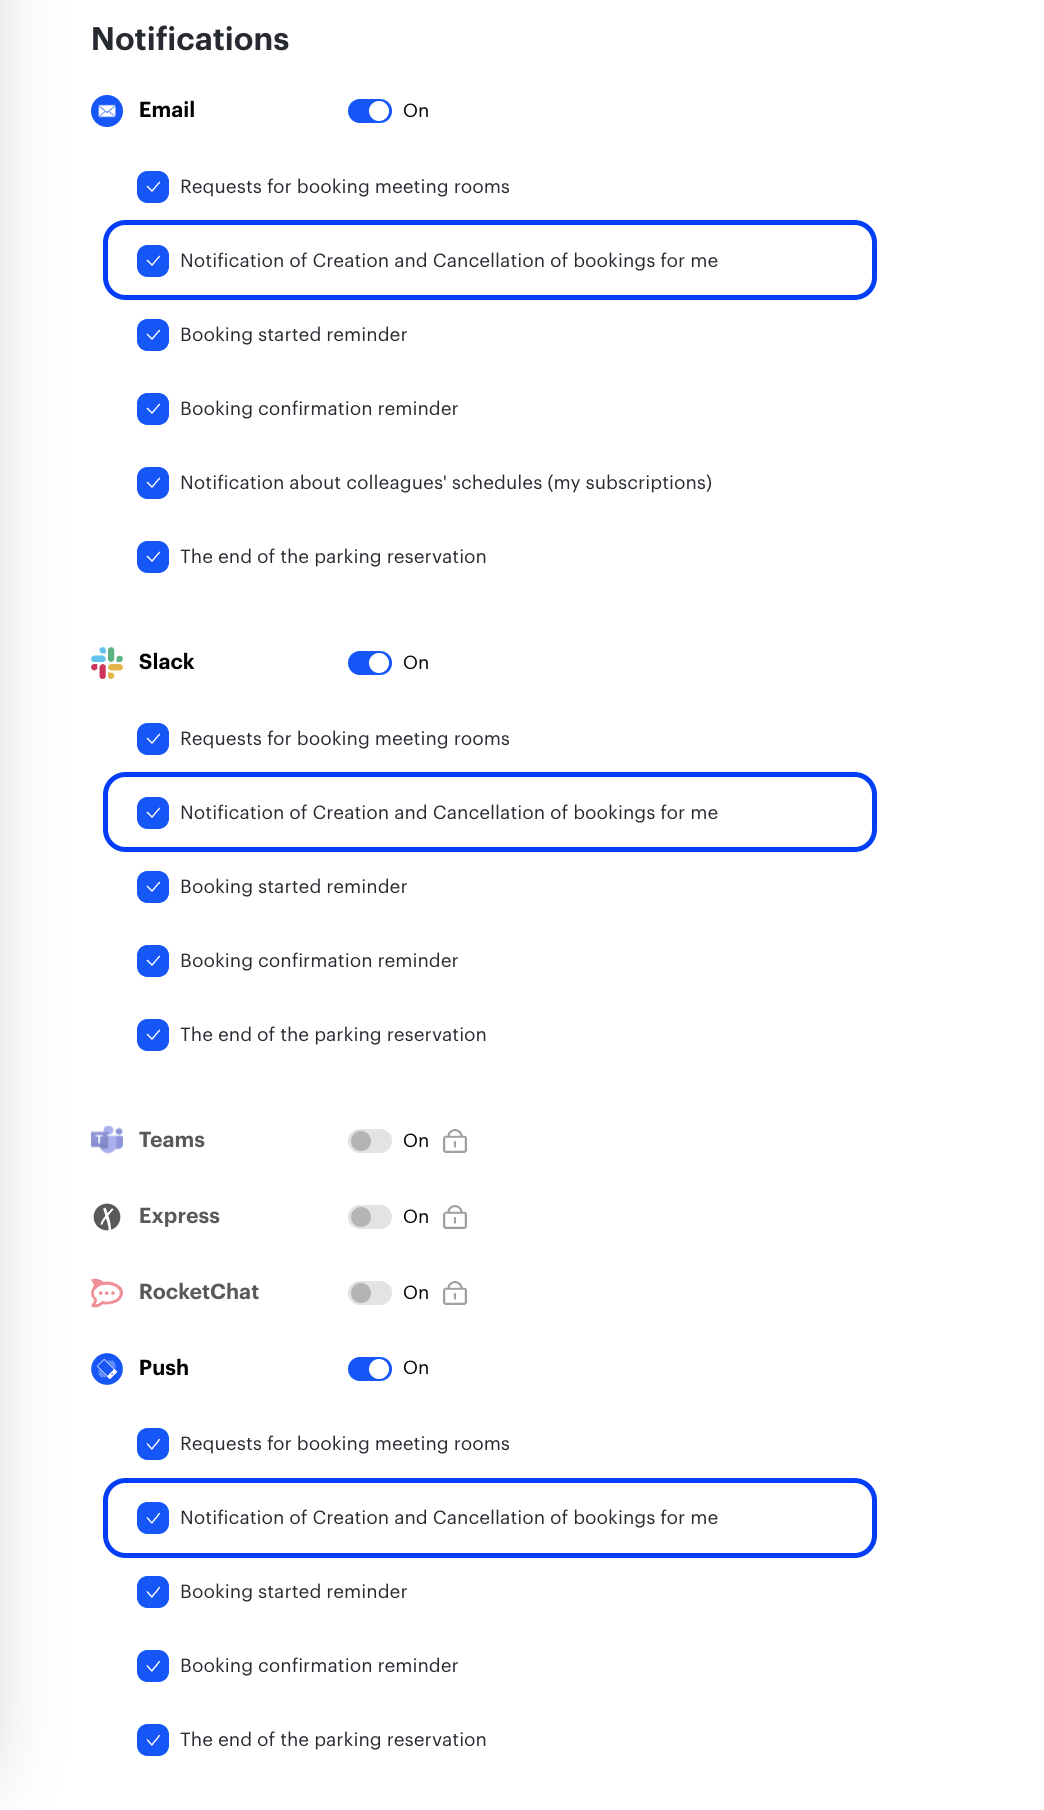The width and height of the screenshot is (1044, 1810).
Task: Turn off the Email notifications toggle
Action: (x=370, y=111)
